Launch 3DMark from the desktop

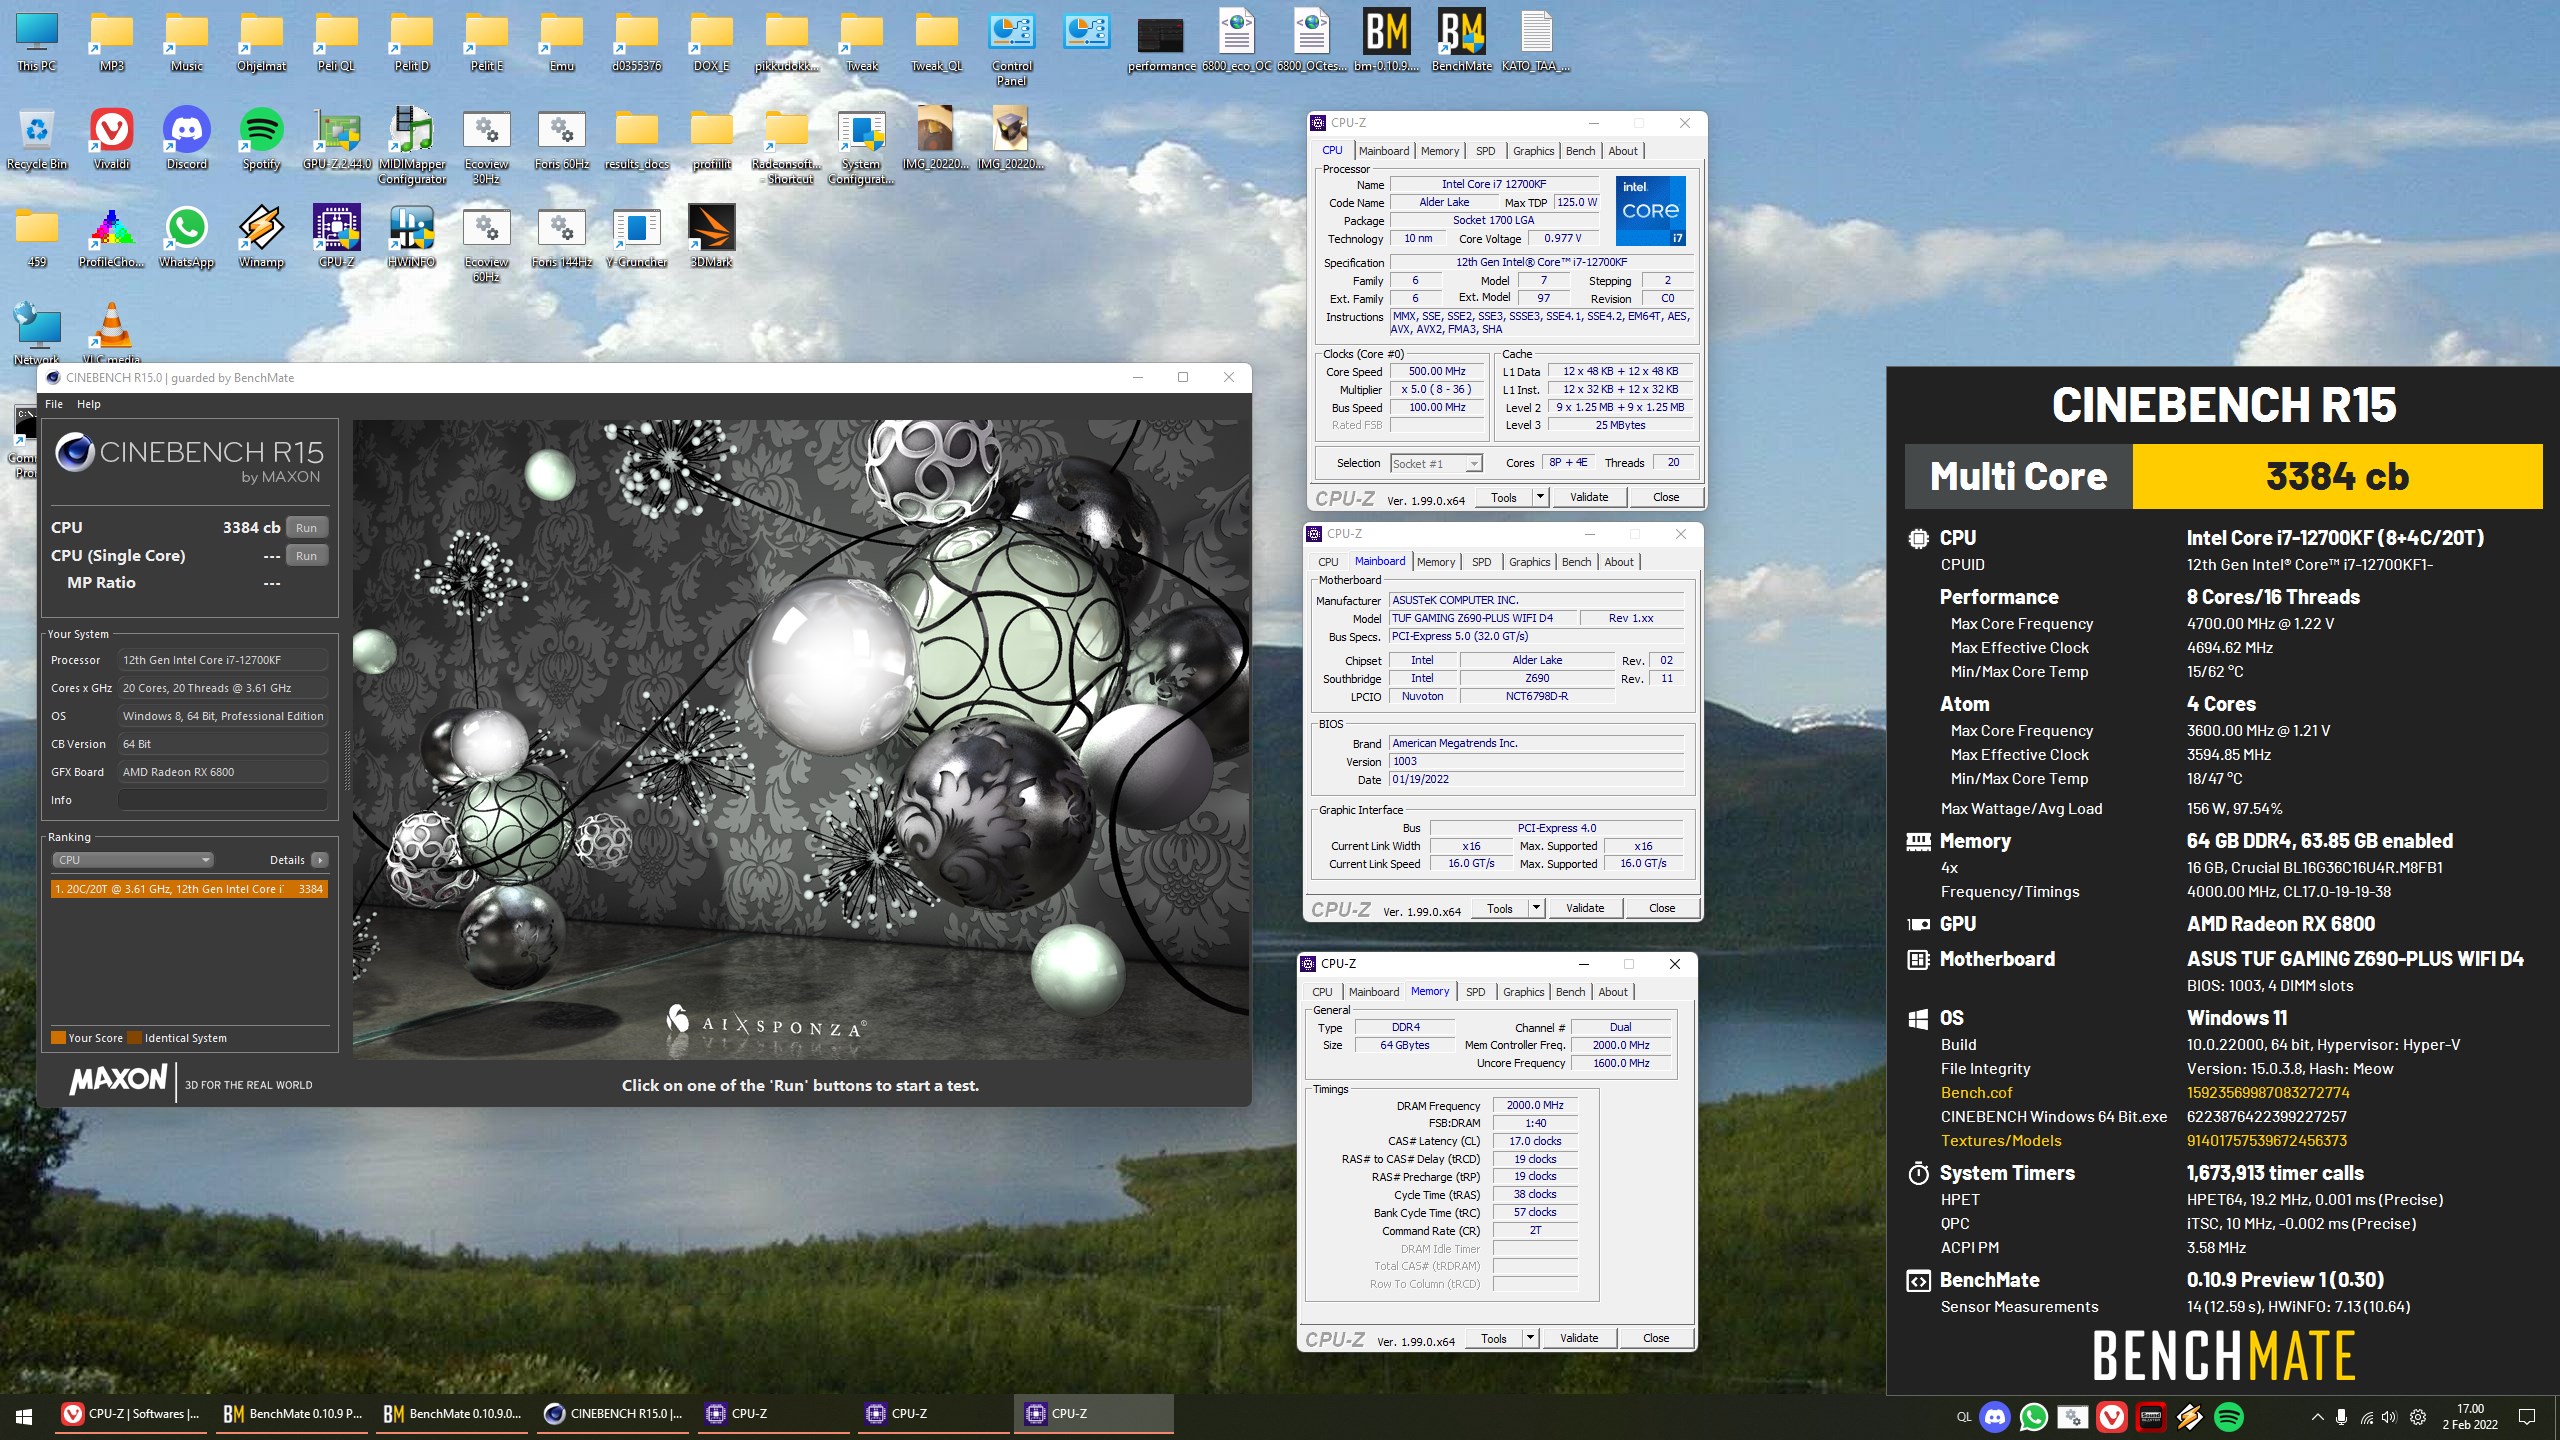click(x=711, y=237)
